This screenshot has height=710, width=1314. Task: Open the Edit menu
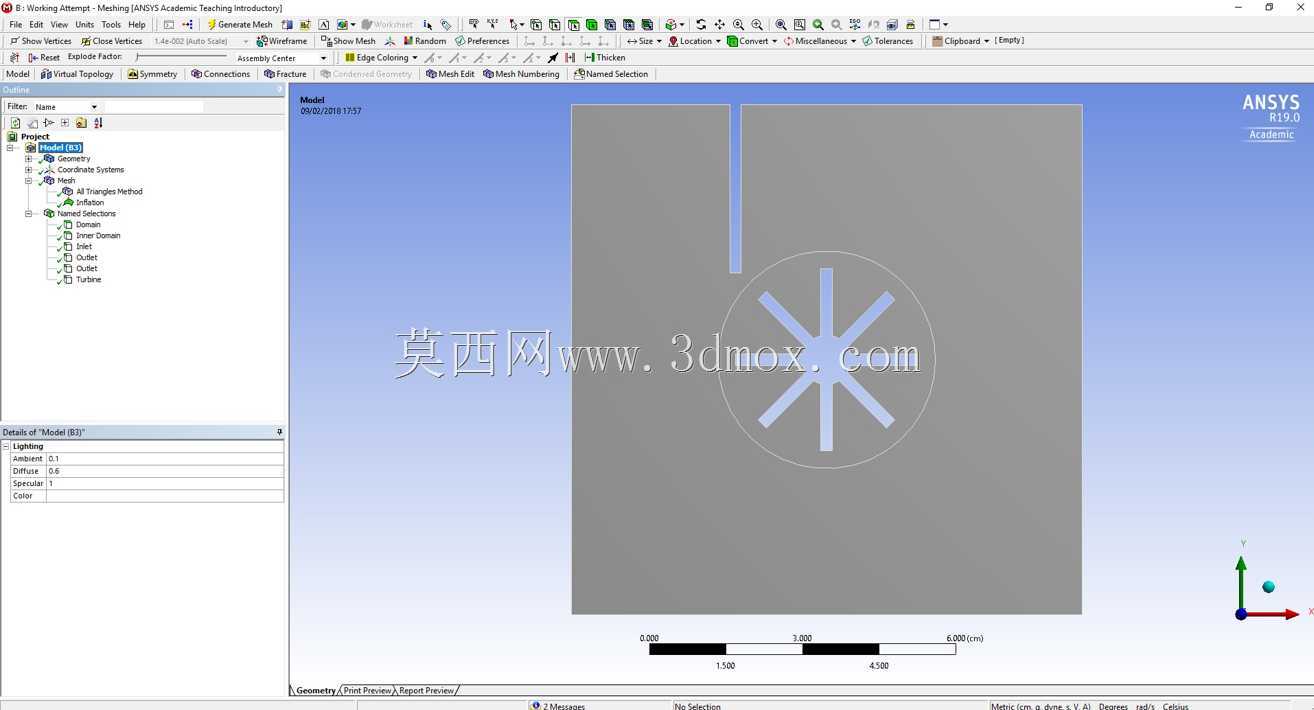point(36,24)
